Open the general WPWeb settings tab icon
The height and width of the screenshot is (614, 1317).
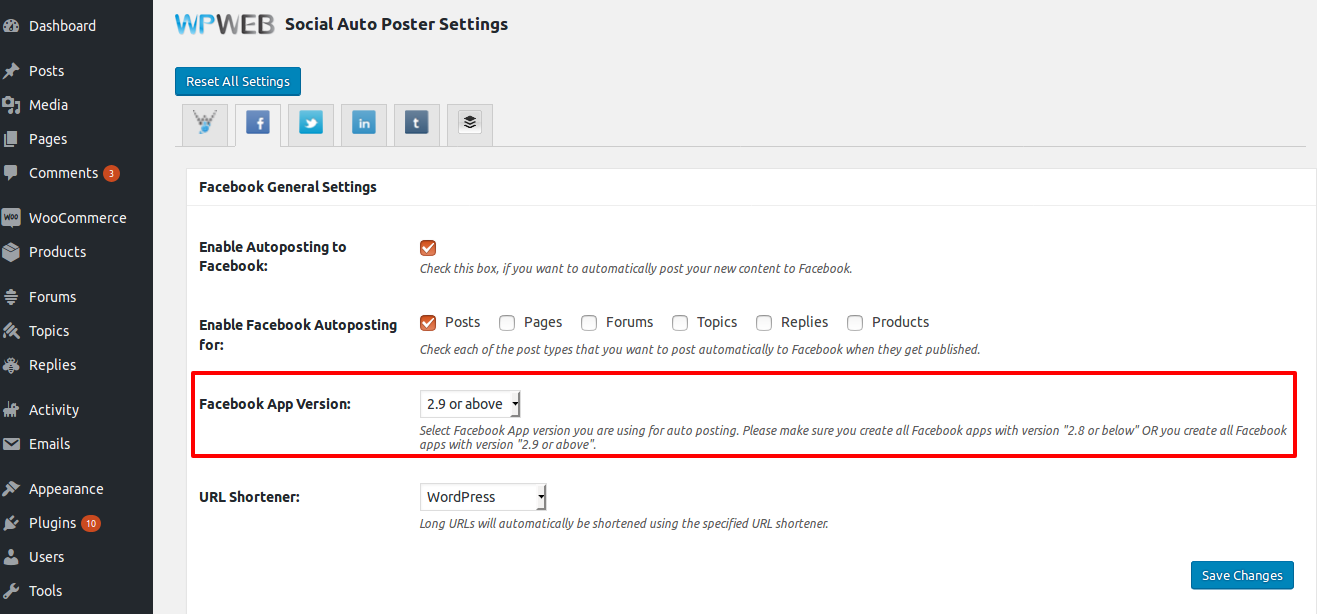[205, 124]
